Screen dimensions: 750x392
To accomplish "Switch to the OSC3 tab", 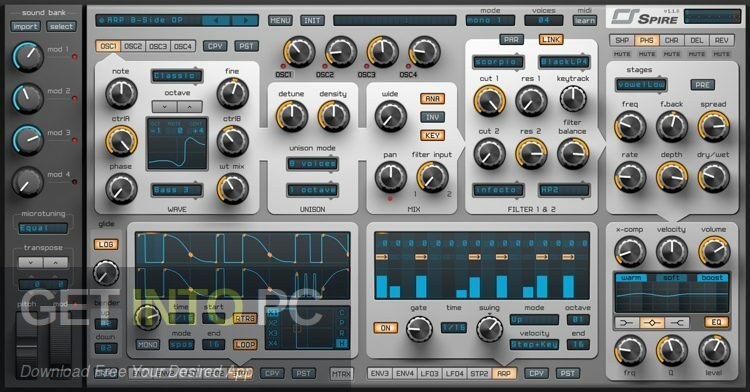I will tap(158, 46).
